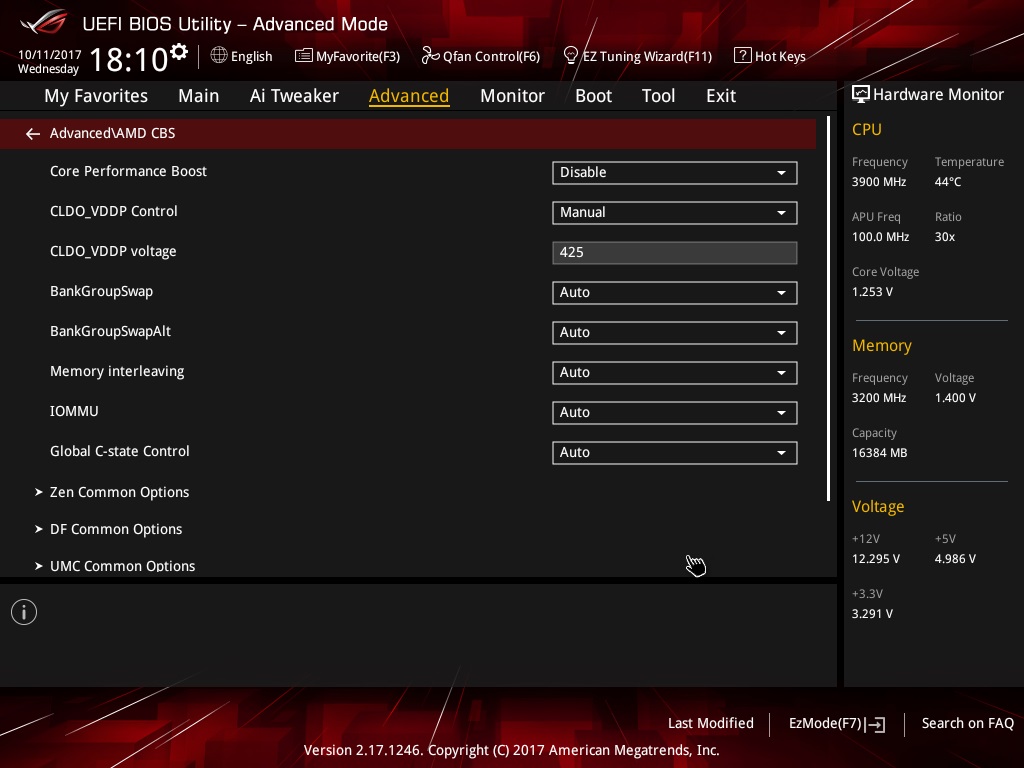Click the Memory Capacity 16384 MB value
Screen dimensions: 1024x768
pyautogui.click(x=879, y=453)
